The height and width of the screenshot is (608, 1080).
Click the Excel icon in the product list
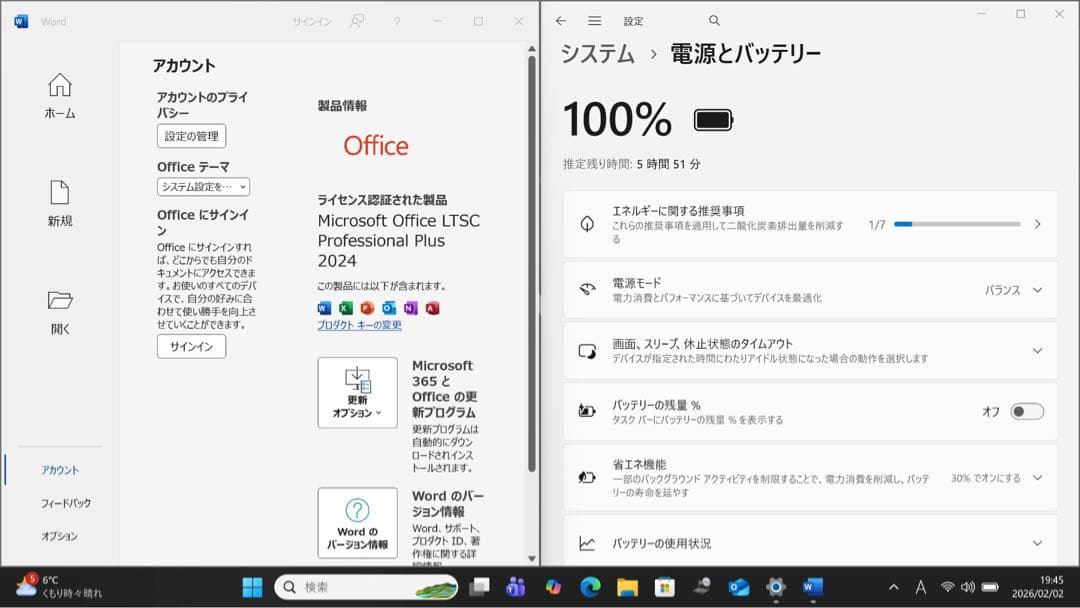[347, 308]
